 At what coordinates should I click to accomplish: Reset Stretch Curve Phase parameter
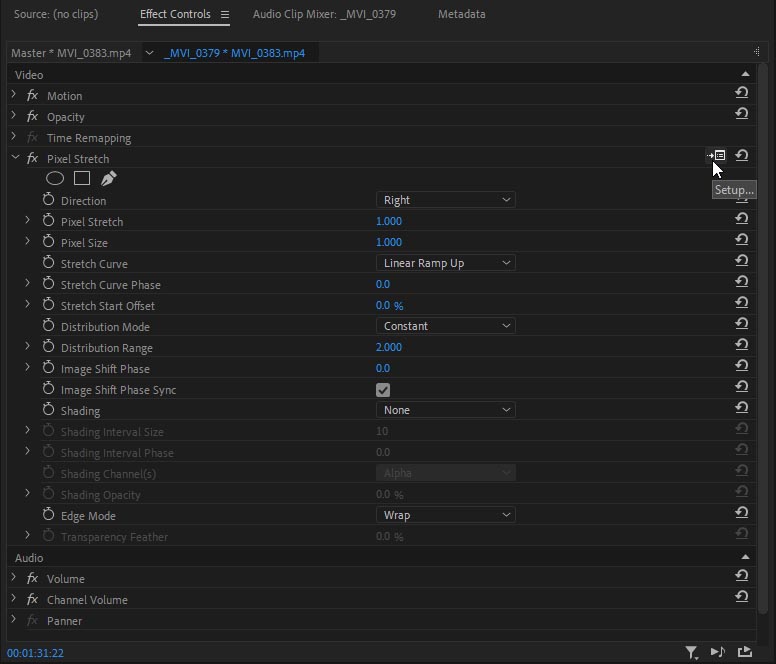[741, 282]
